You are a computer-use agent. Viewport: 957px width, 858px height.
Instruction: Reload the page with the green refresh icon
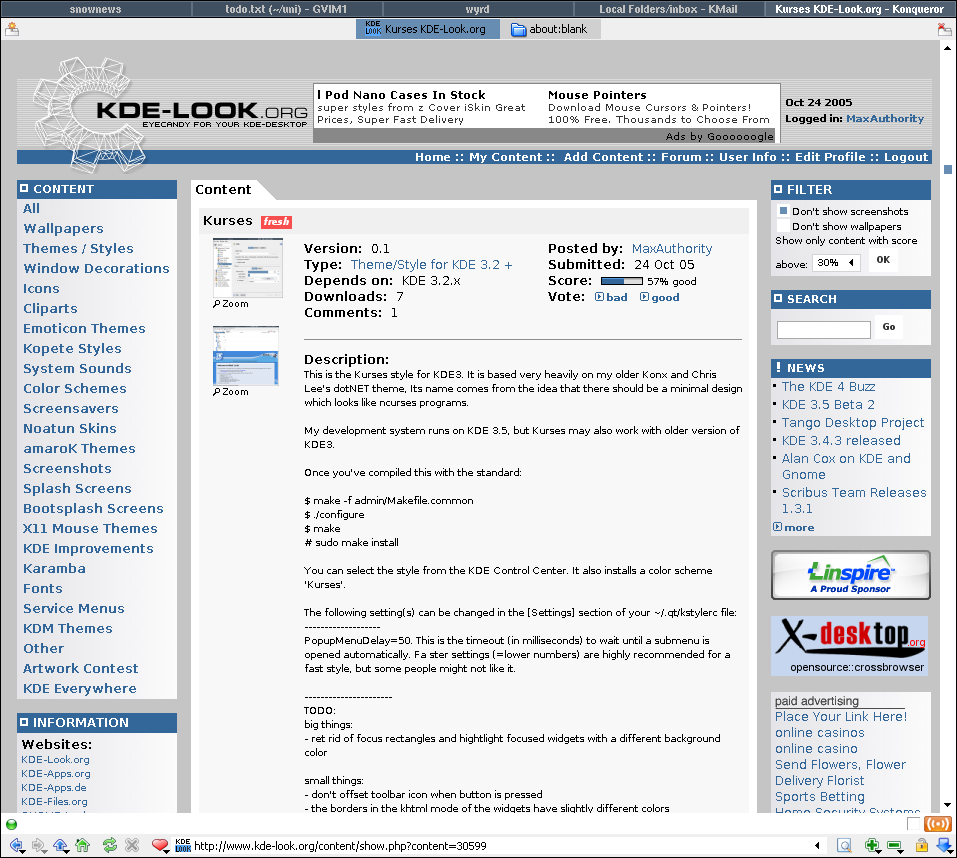point(110,845)
